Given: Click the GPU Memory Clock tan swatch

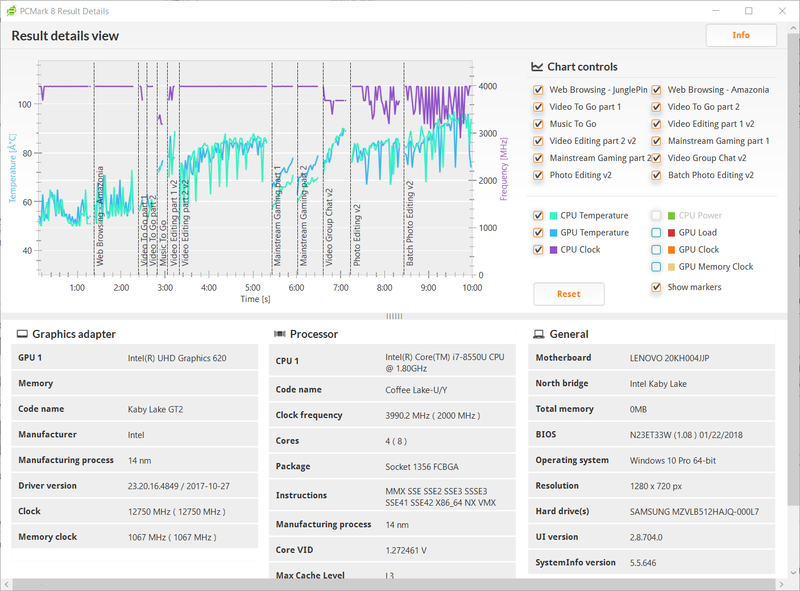Looking at the screenshot, I should (x=671, y=267).
